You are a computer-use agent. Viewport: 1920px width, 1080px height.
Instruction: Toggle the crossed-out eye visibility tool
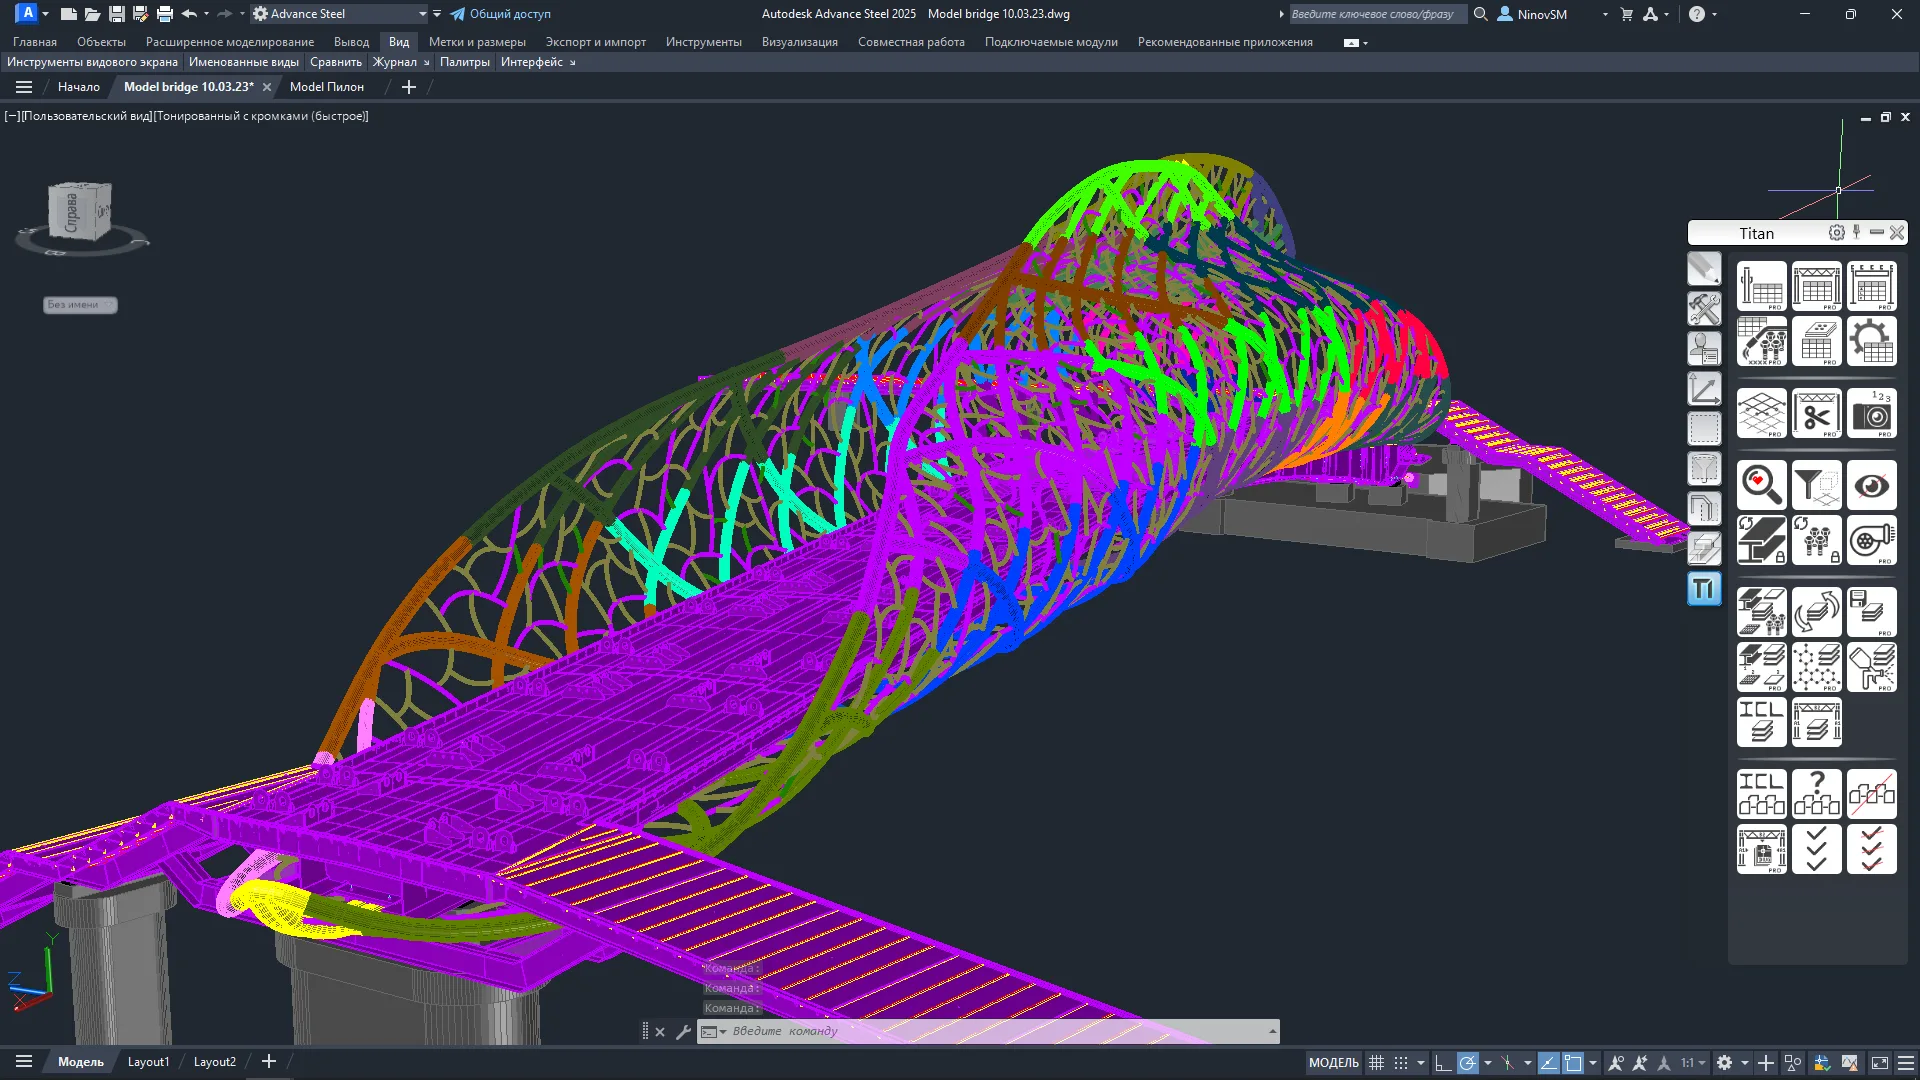(1871, 486)
